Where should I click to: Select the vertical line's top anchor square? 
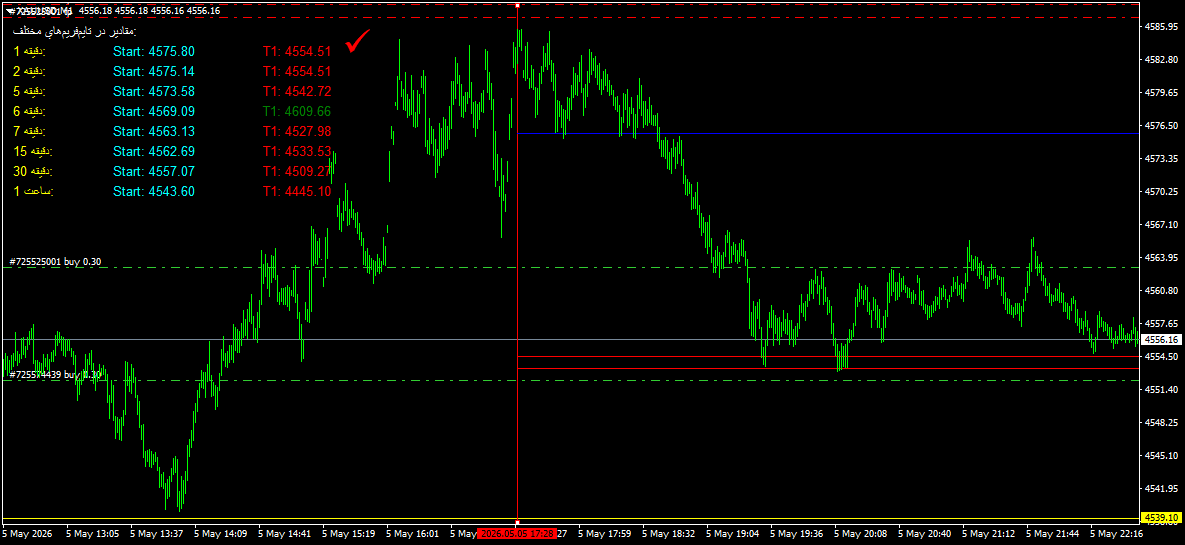[518, 5]
